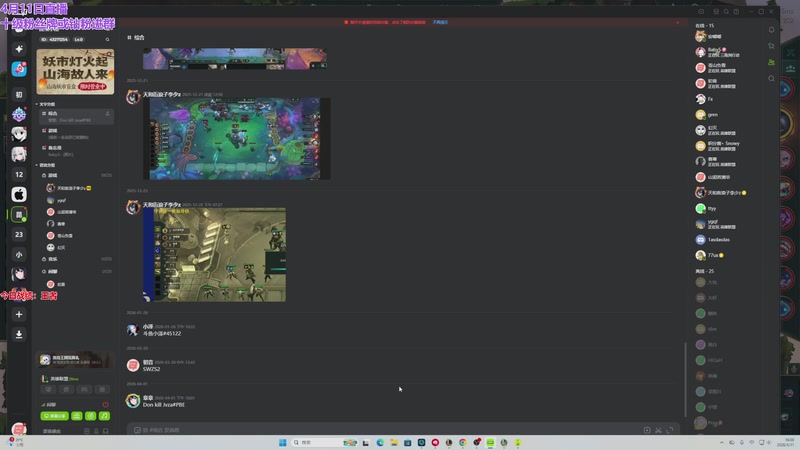Open user avatar at bottom of server sidebar

coord(19,429)
